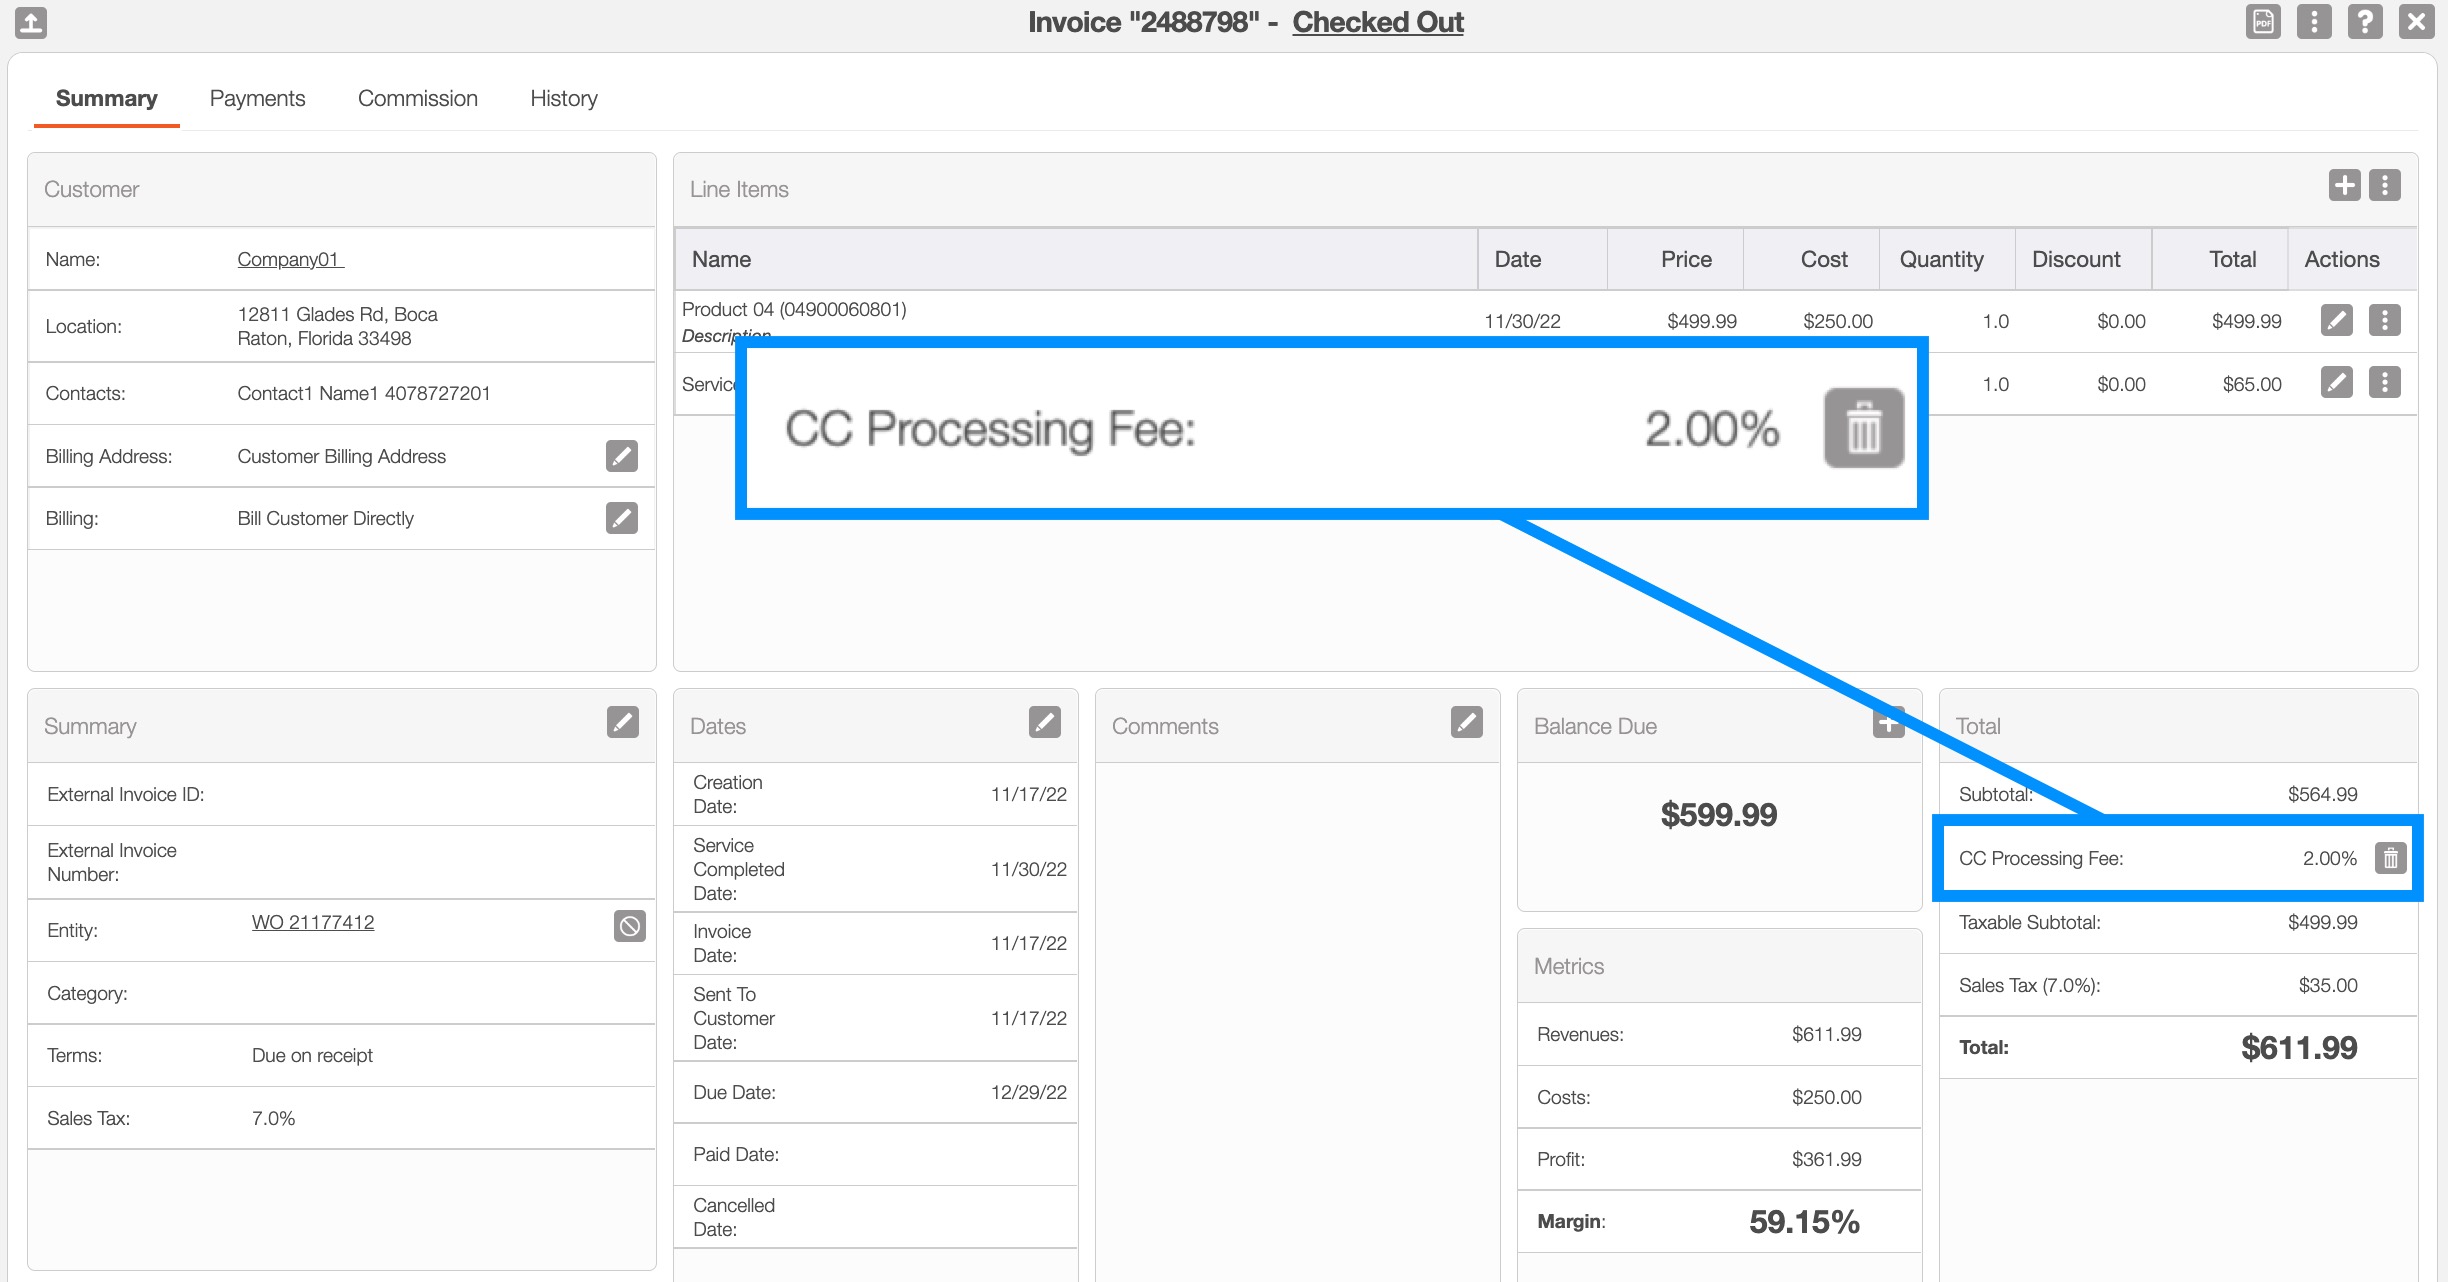
Task: Open Line Items panel options menu
Action: point(2385,185)
